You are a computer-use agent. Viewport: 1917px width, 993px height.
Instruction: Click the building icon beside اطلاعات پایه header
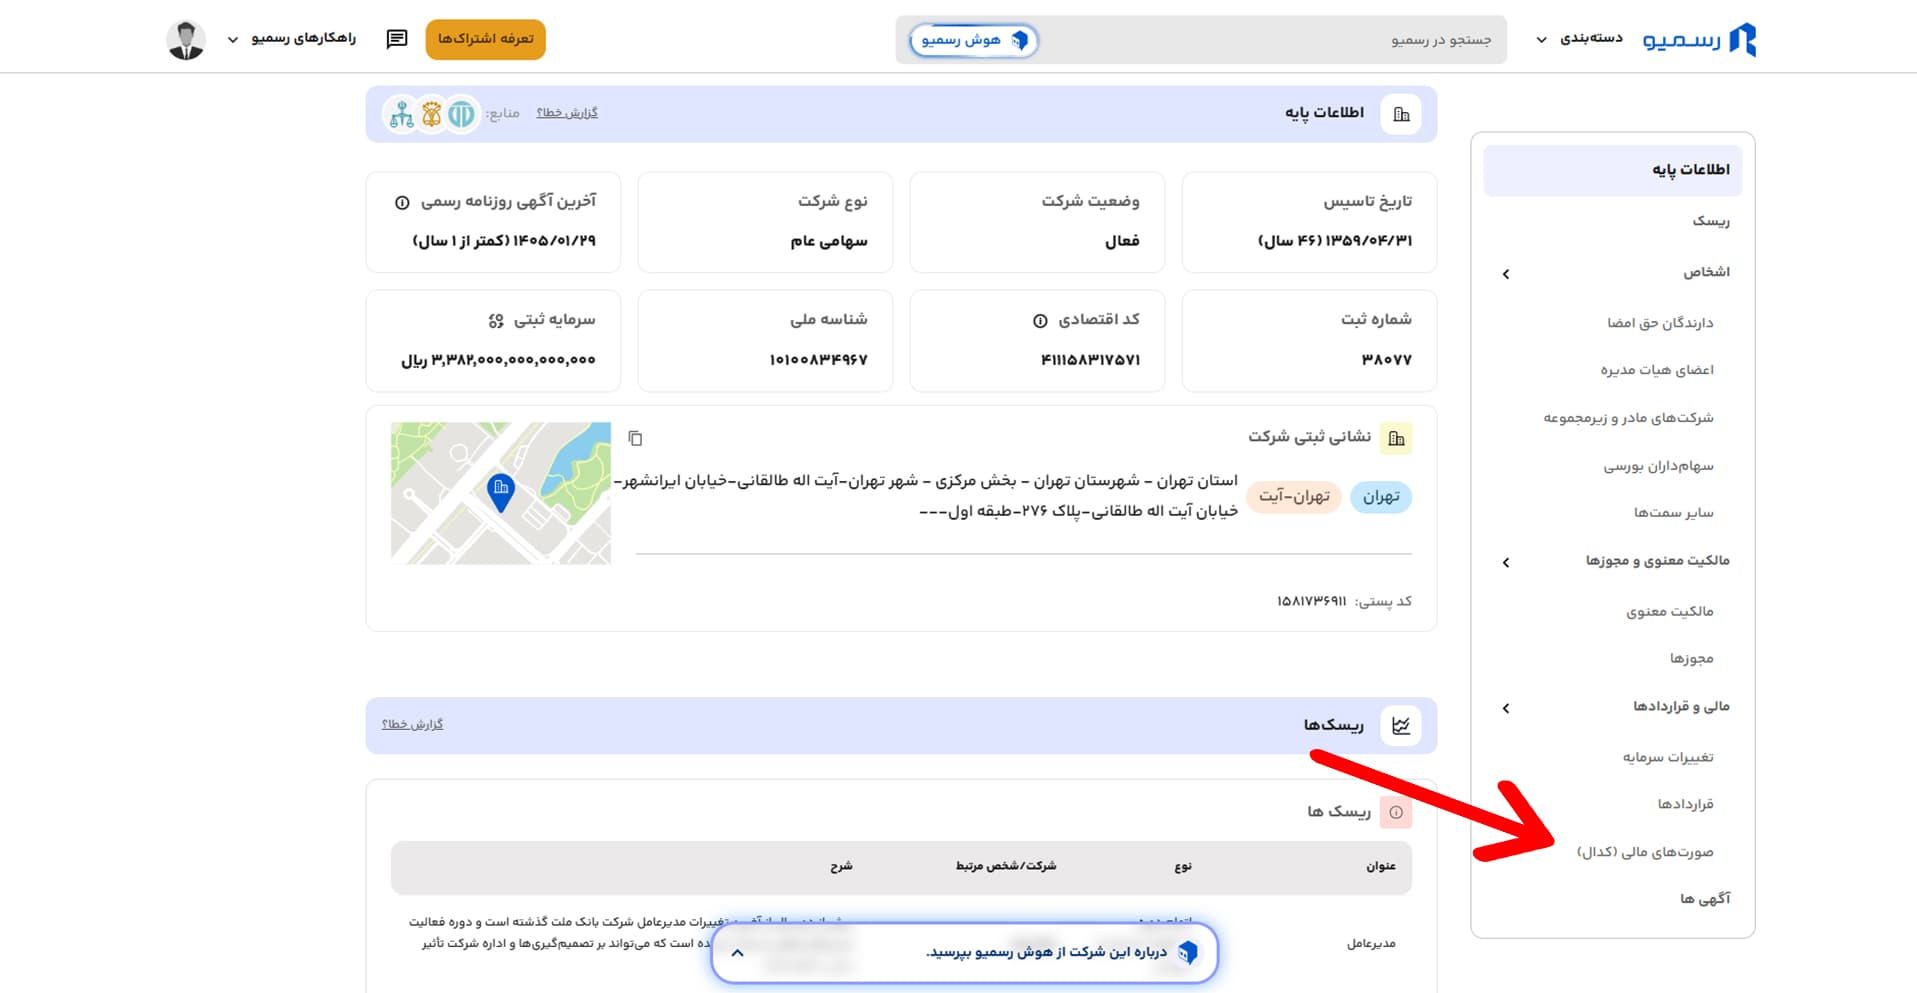(1401, 114)
